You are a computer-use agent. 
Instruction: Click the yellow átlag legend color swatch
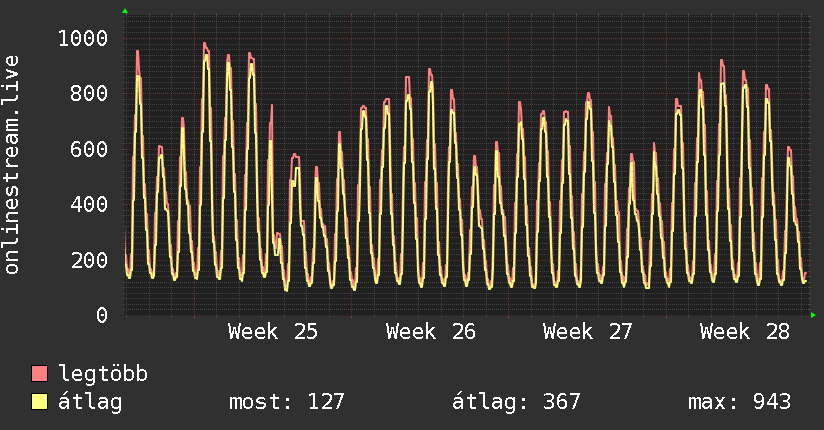[x=39, y=402]
